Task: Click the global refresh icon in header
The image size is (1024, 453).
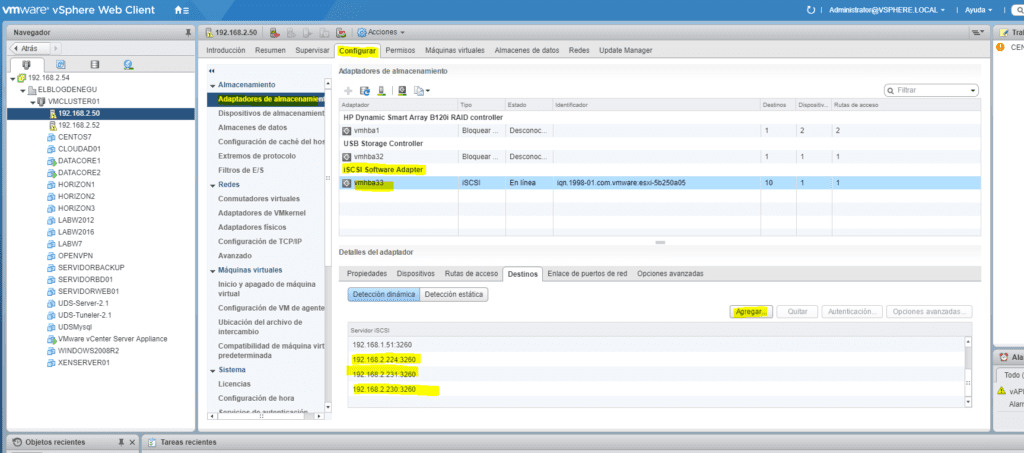Action: 810,9
